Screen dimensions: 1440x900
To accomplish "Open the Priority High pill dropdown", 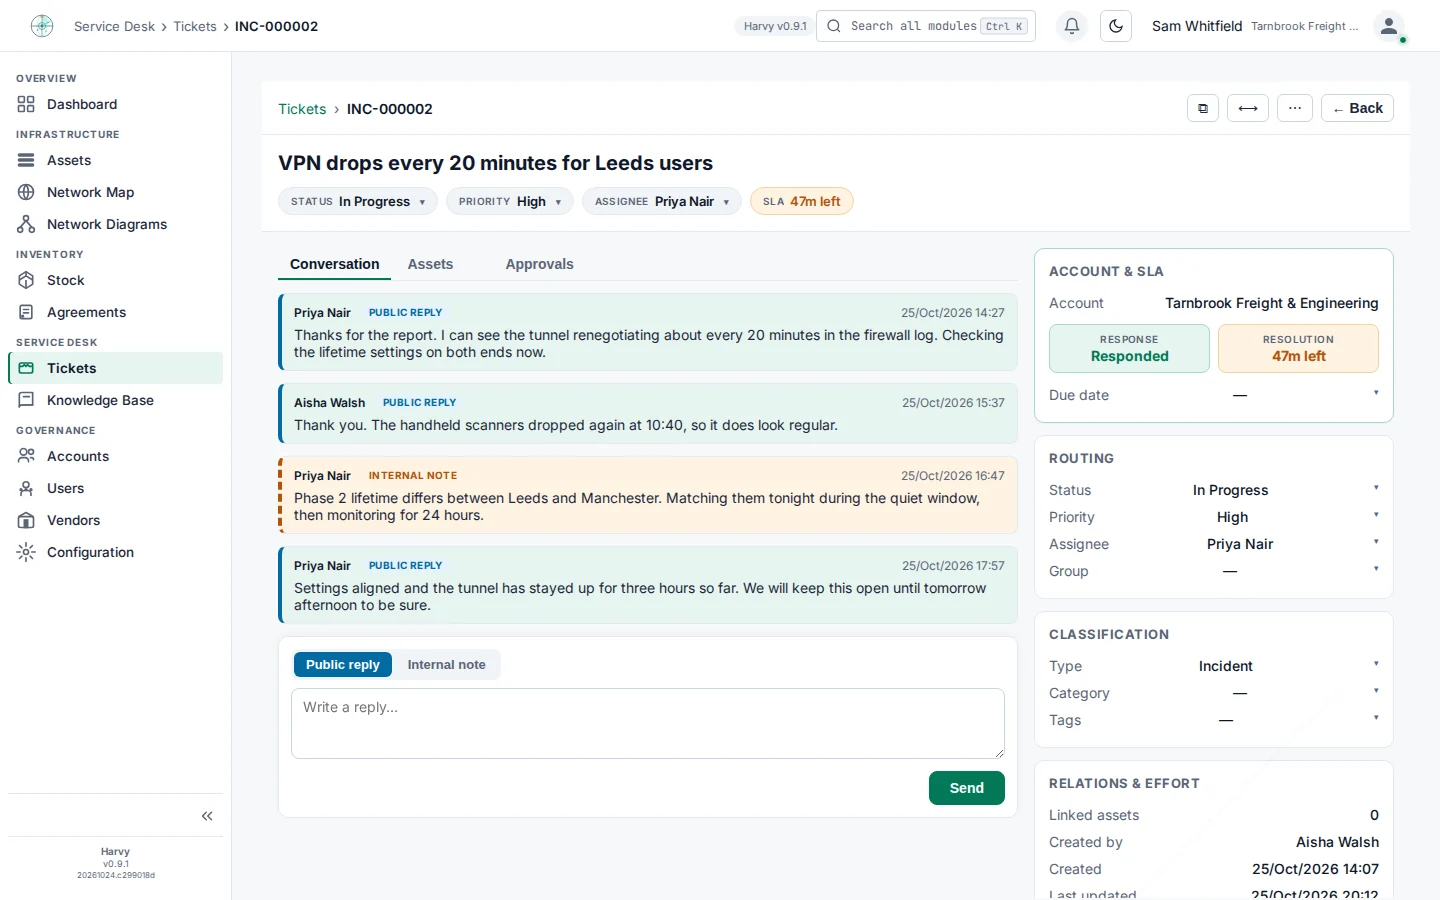I will point(510,201).
